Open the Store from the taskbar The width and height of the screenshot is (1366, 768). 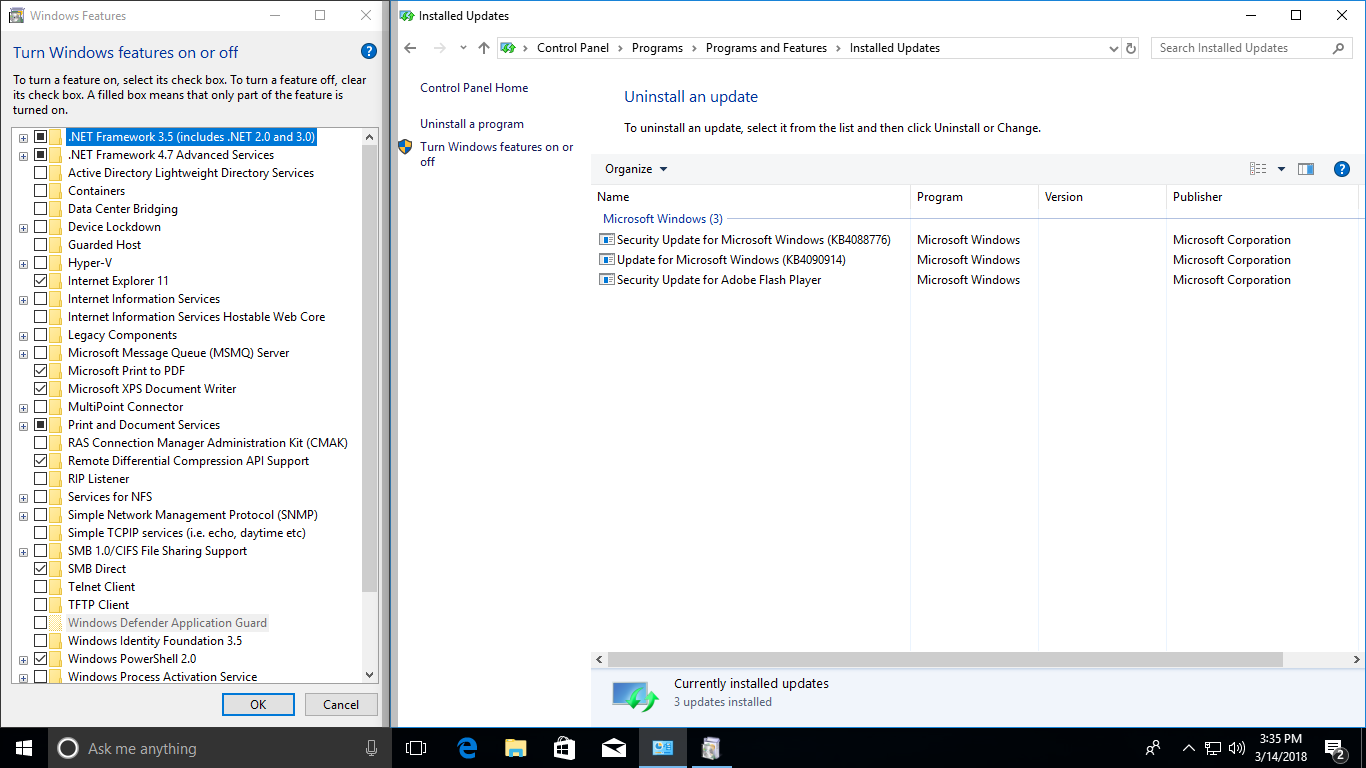564,748
